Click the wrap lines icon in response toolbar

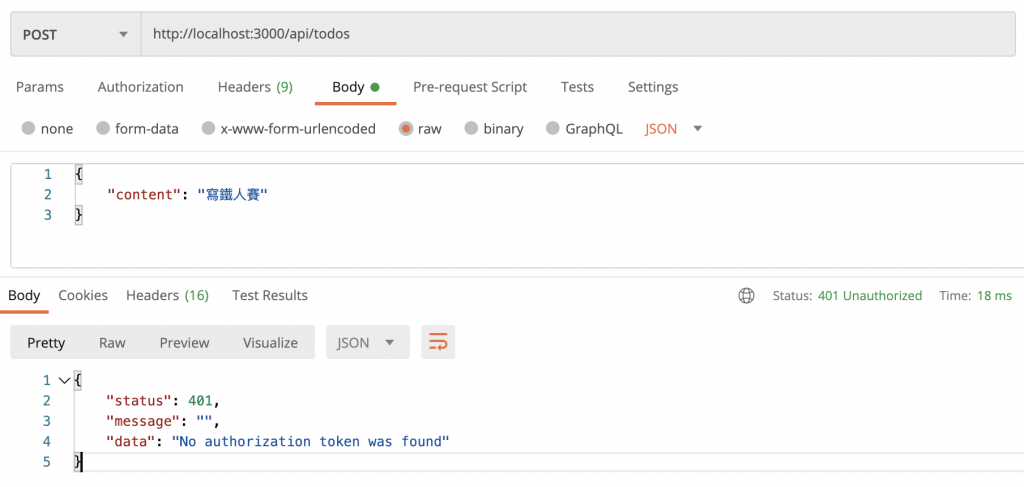tap(438, 343)
